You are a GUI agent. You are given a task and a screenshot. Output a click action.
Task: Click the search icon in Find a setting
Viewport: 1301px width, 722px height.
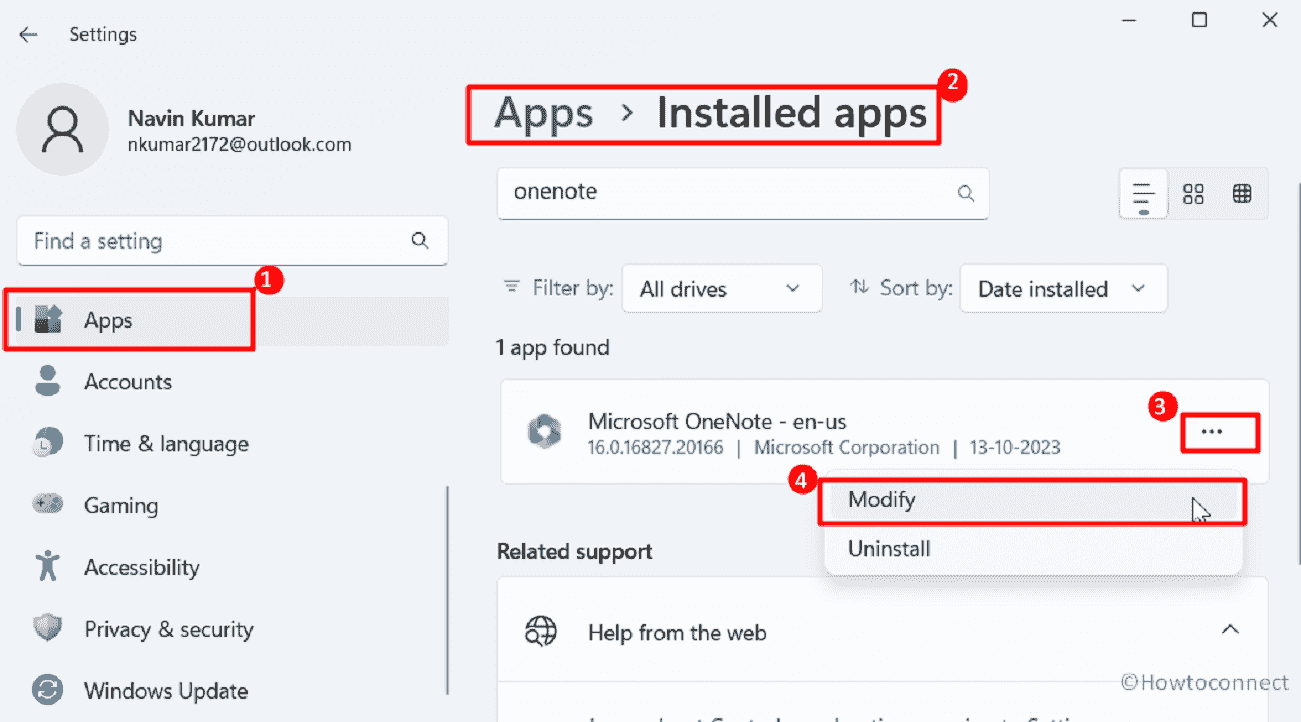(420, 241)
